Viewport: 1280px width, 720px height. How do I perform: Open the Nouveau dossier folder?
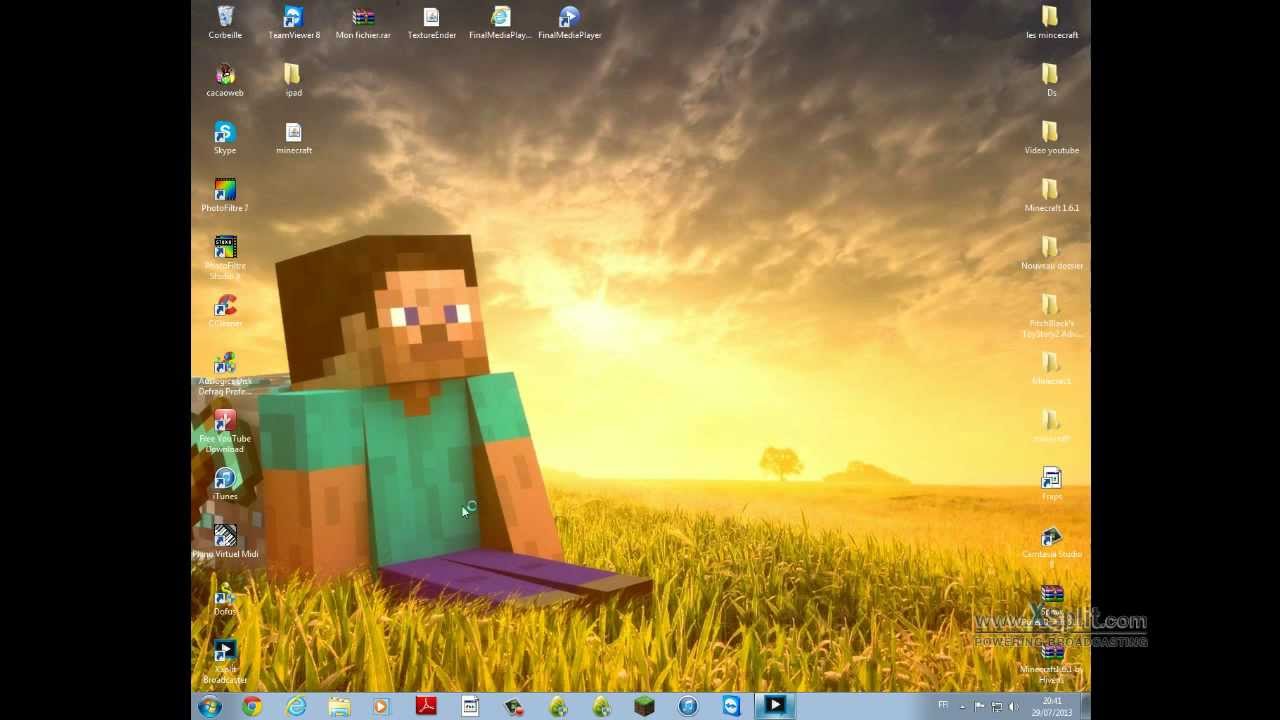pos(1051,253)
